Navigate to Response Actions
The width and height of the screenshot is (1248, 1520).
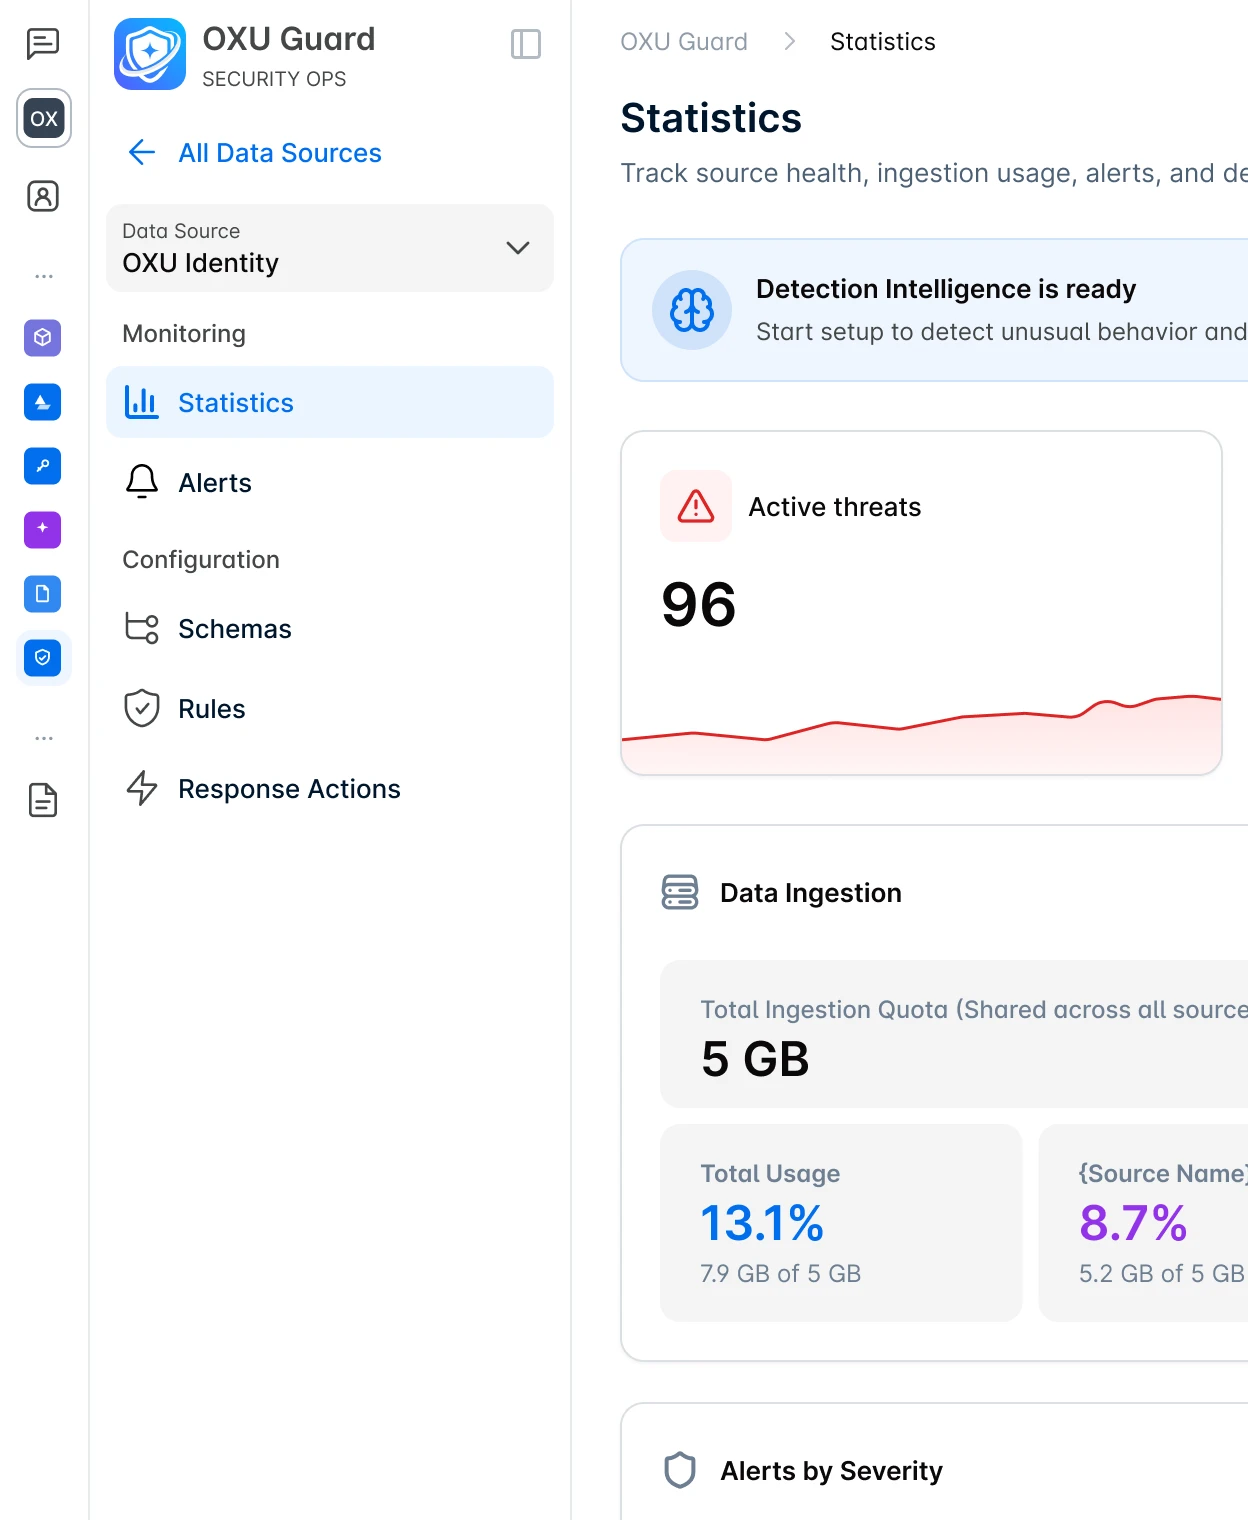coord(330,788)
